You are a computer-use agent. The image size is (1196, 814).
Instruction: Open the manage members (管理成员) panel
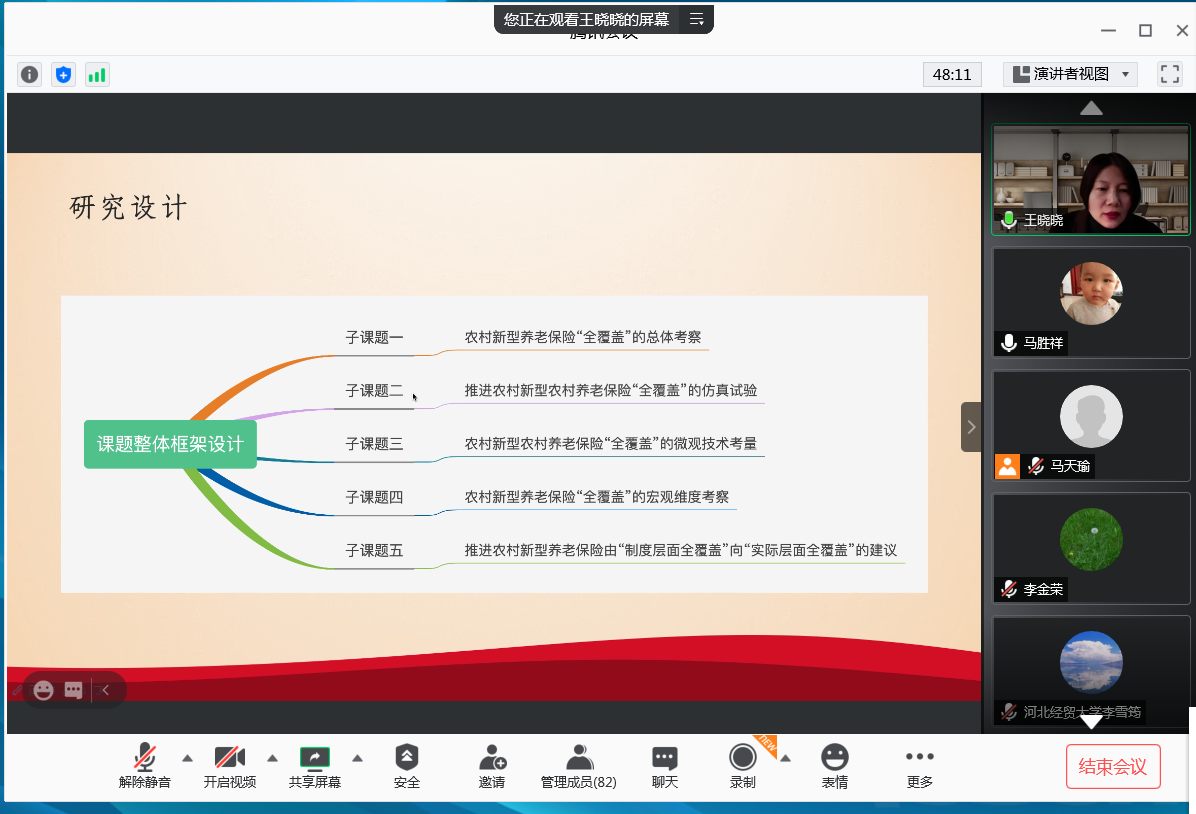pyautogui.click(x=579, y=766)
